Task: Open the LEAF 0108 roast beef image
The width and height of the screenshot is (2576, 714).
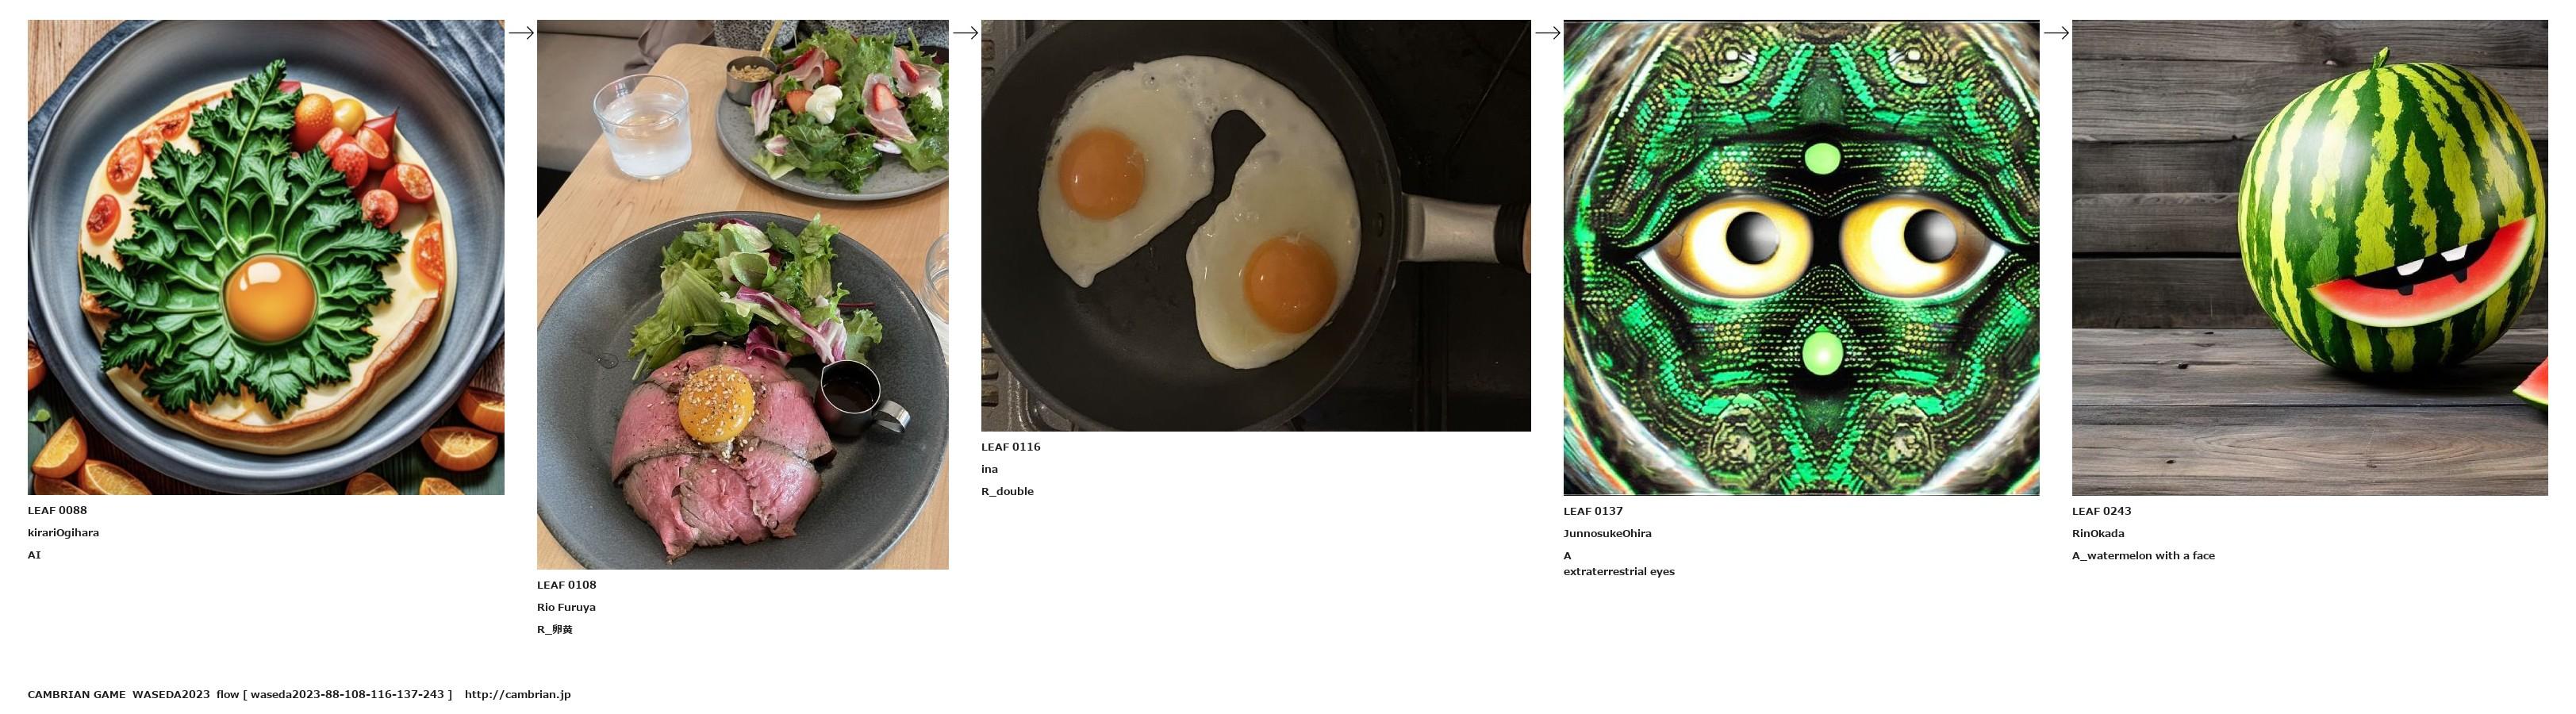Action: pyautogui.click(x=743, y=294)
